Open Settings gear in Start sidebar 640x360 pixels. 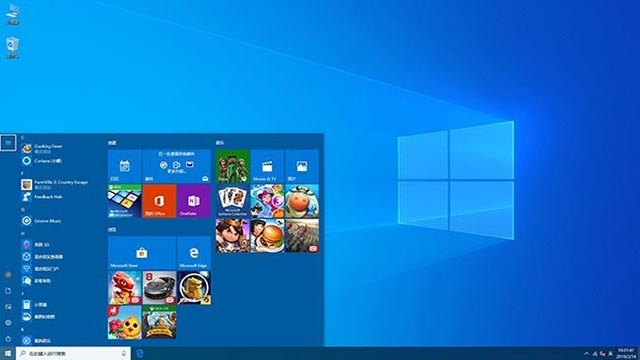[8, 322]
